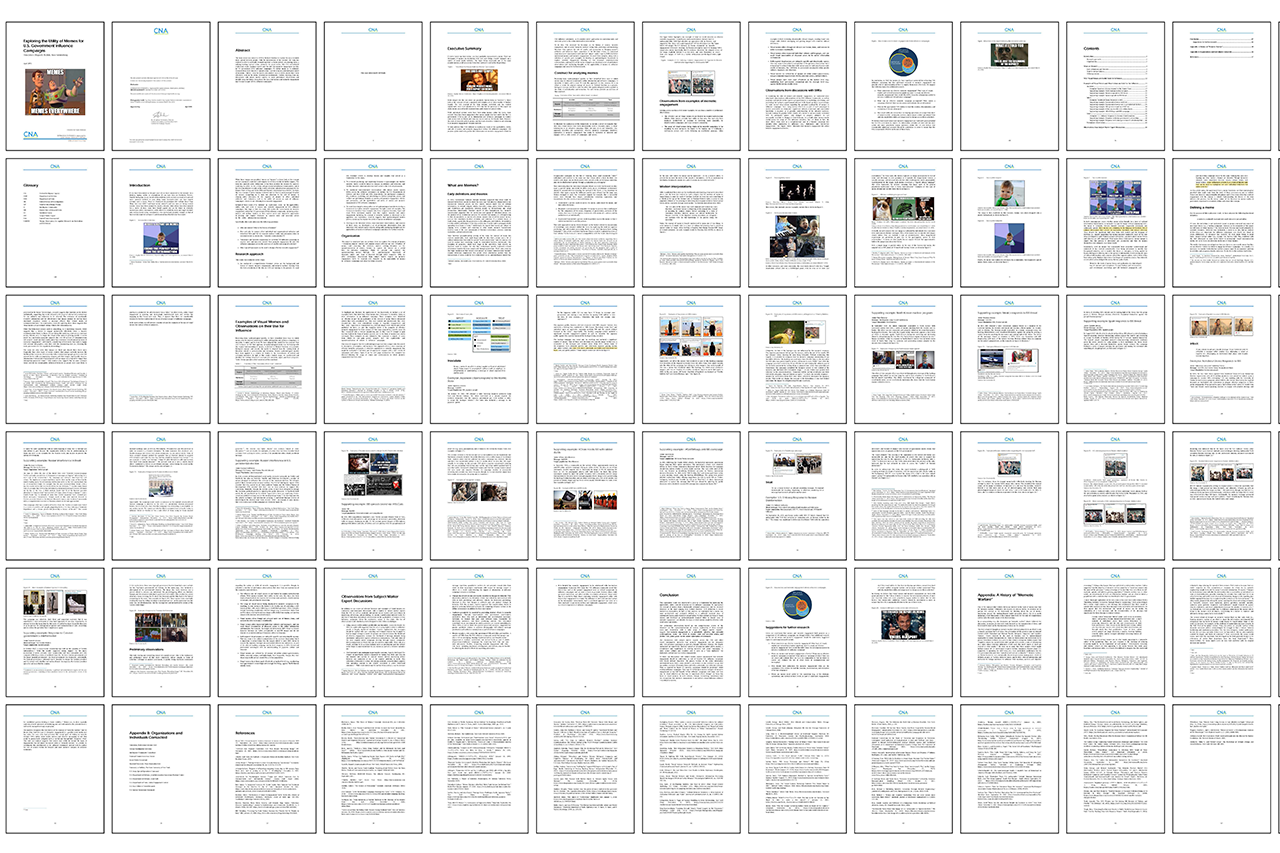
Task: Click the Observations from Subject Matter Expert Discussions heading
Action: coord(371,599)
